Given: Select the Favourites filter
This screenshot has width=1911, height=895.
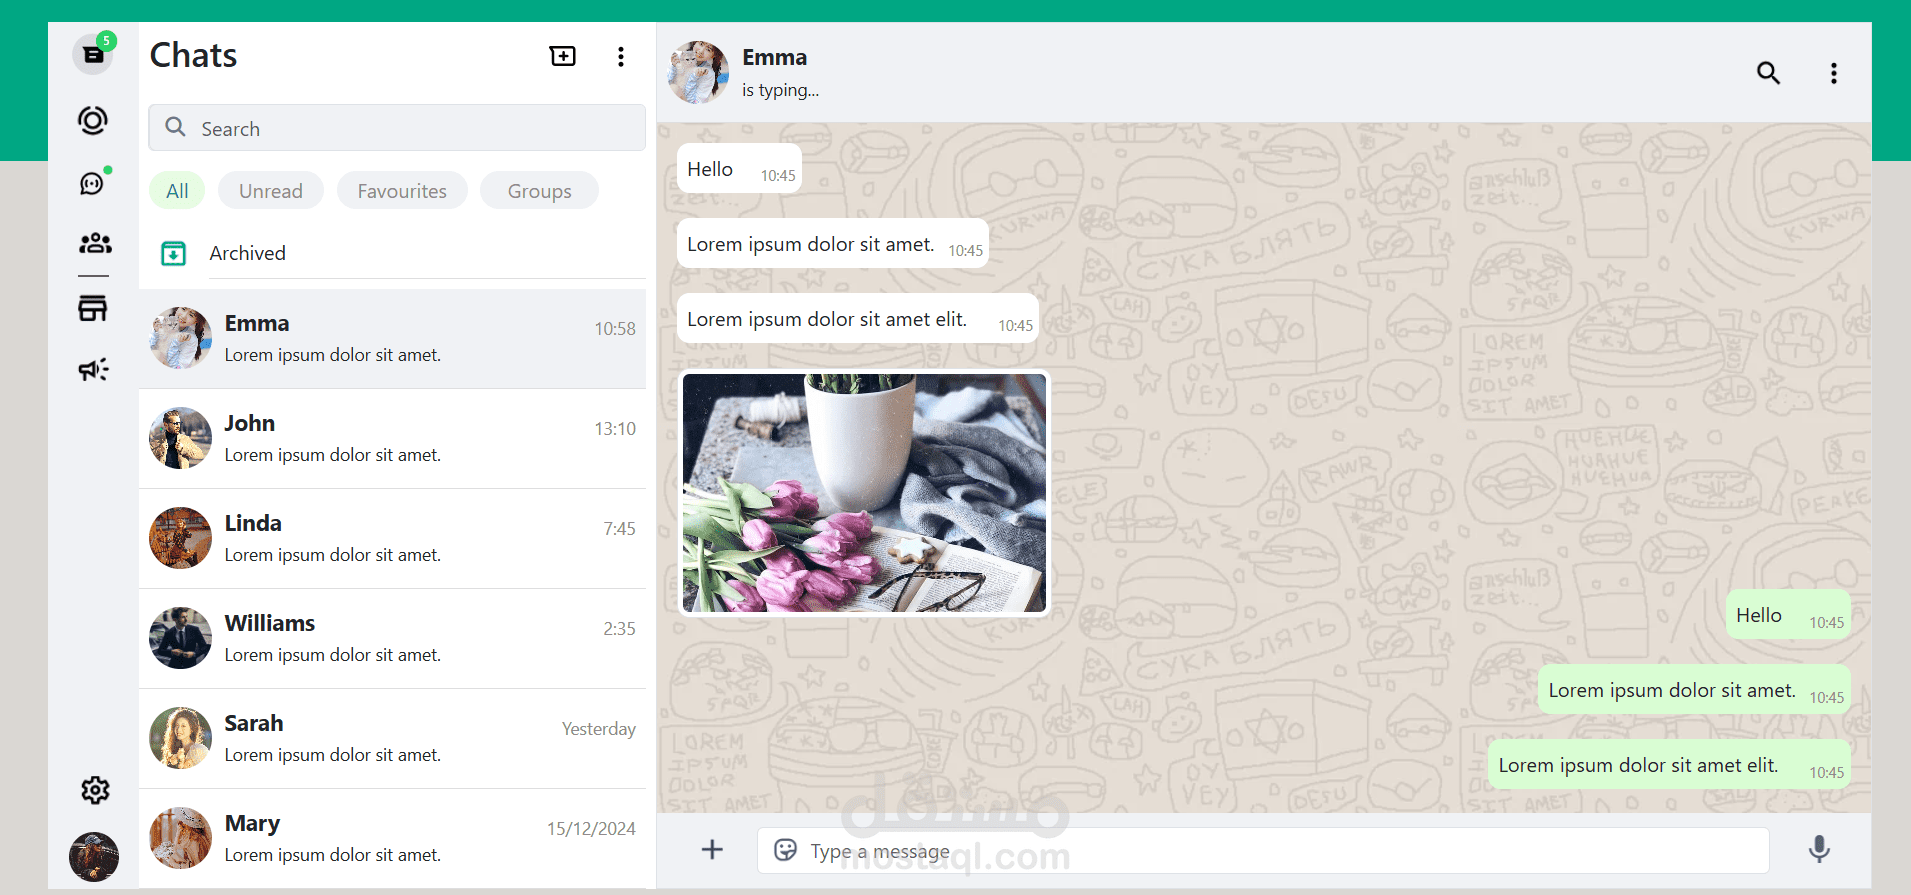Looking at the screenshot, I should tap(402, 191).
